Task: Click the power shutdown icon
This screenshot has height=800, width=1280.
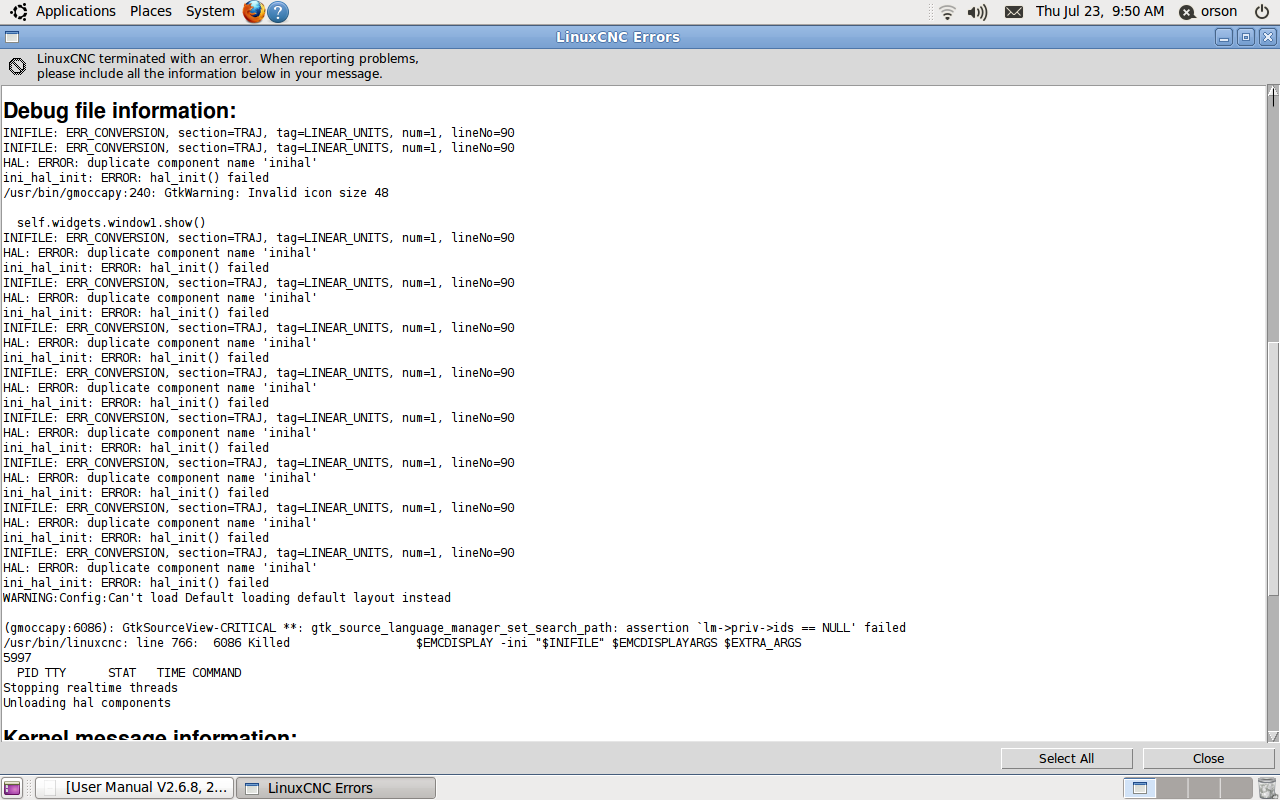Action: click(1262, 12)
